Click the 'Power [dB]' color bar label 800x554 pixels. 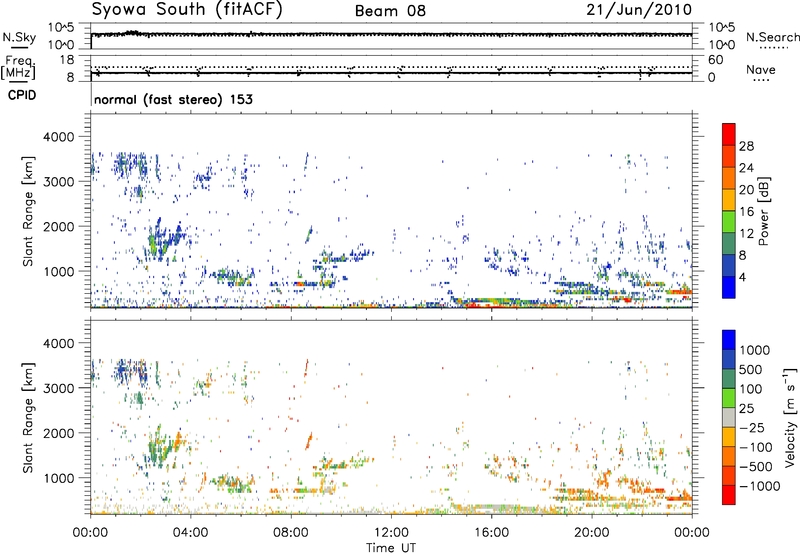[763, 212]
